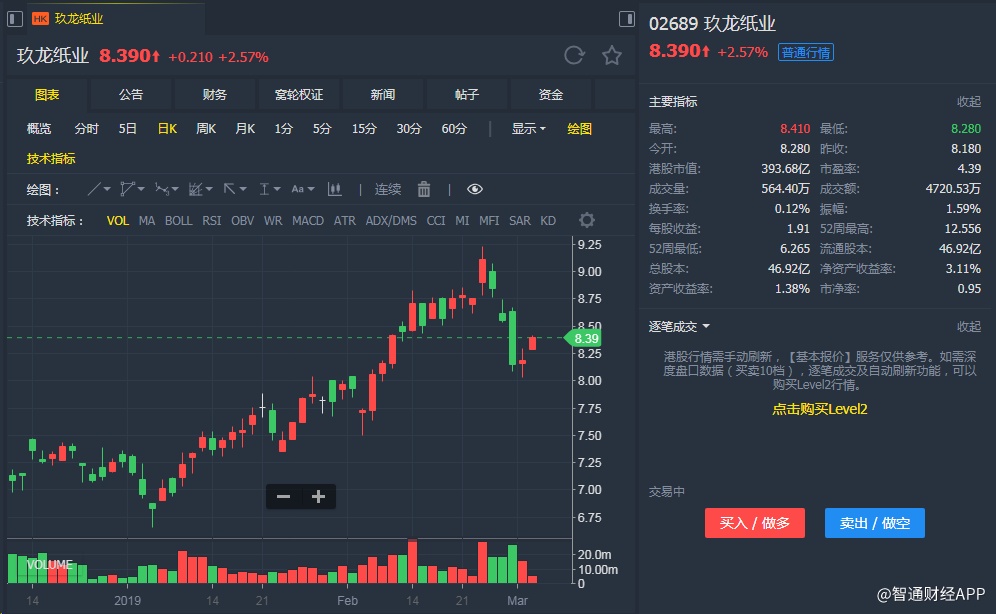This screenshot has width=996, height=614.
Task: Click the candlestick measure tool icon
Action: click(x=334, y=189)
